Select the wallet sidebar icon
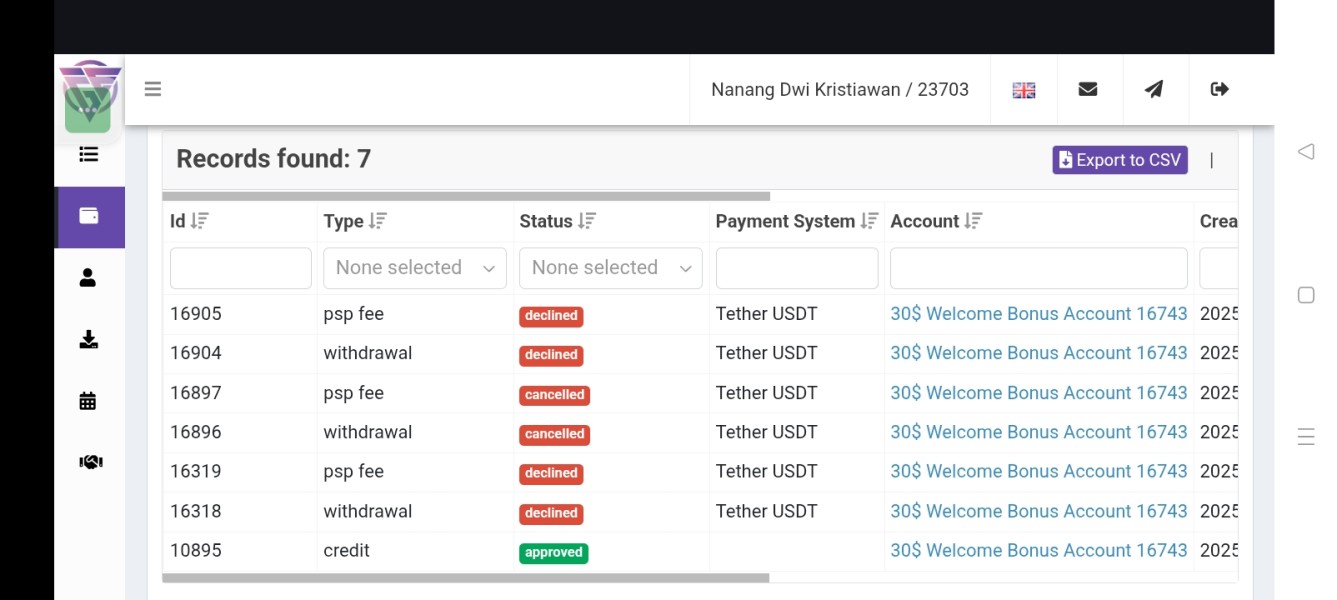 pos(89,216)
